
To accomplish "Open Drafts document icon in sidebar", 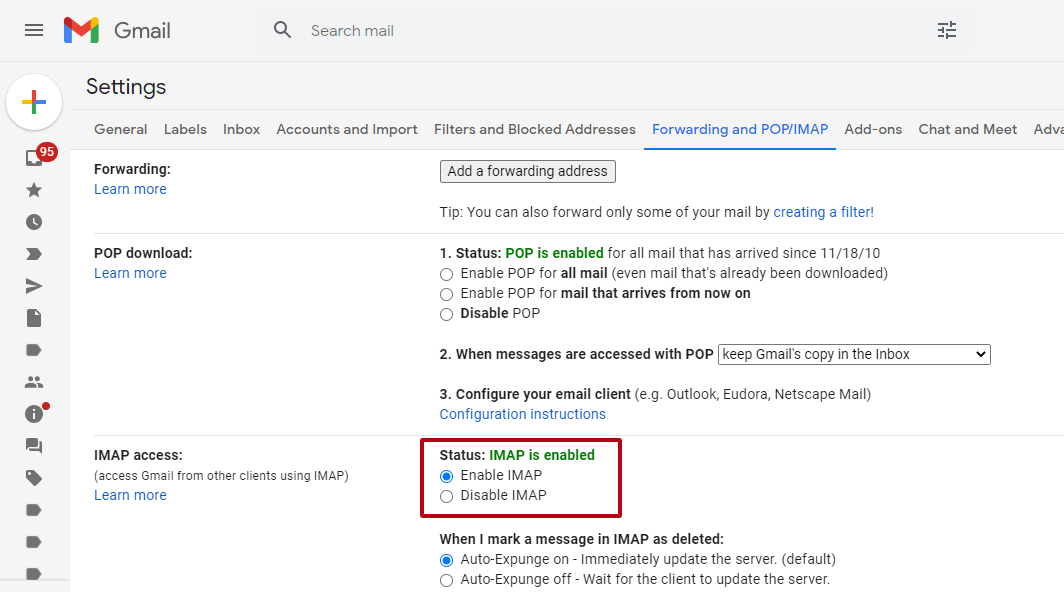I will [x=34, y=318].
